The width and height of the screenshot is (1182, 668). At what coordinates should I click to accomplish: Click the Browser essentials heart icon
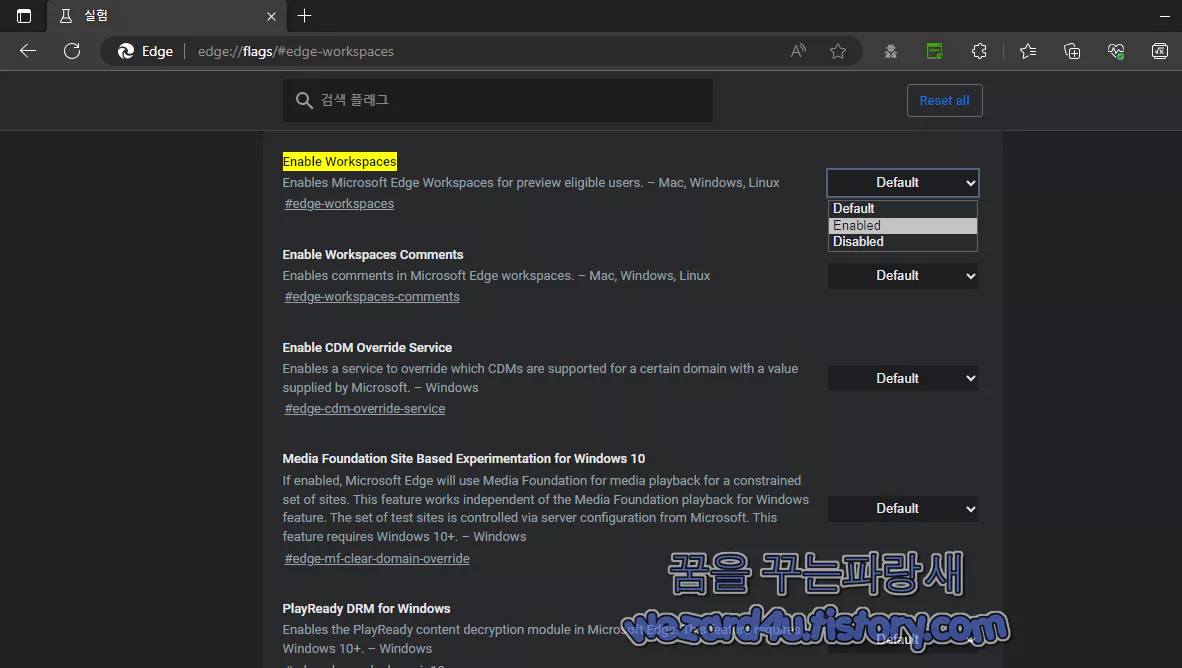[x=1115, y=50]
